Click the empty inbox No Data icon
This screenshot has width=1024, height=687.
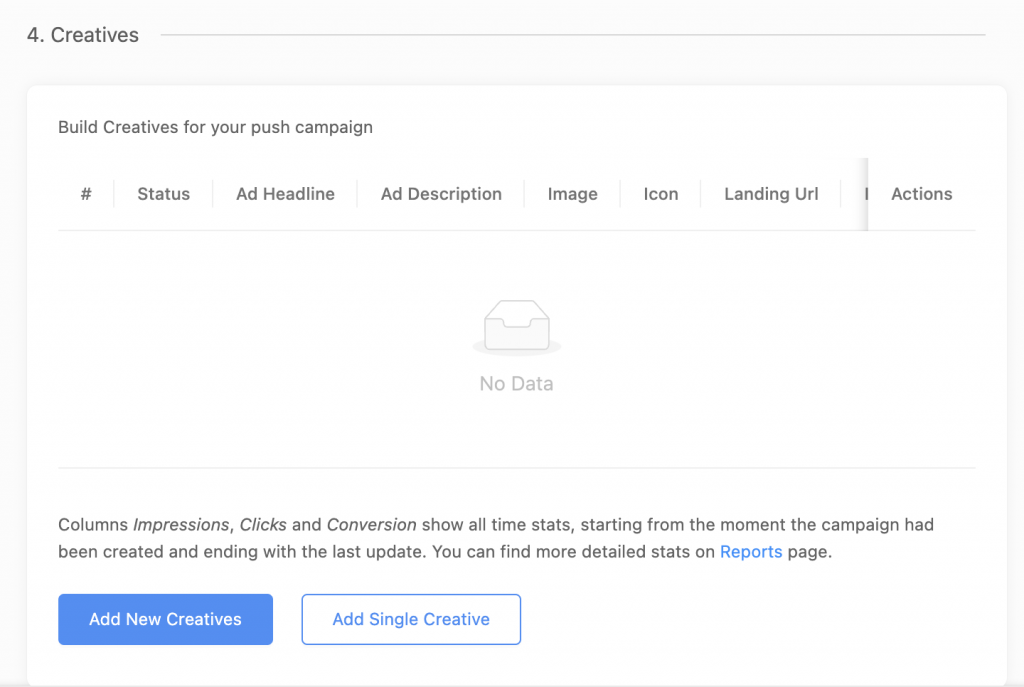point(516,327)
